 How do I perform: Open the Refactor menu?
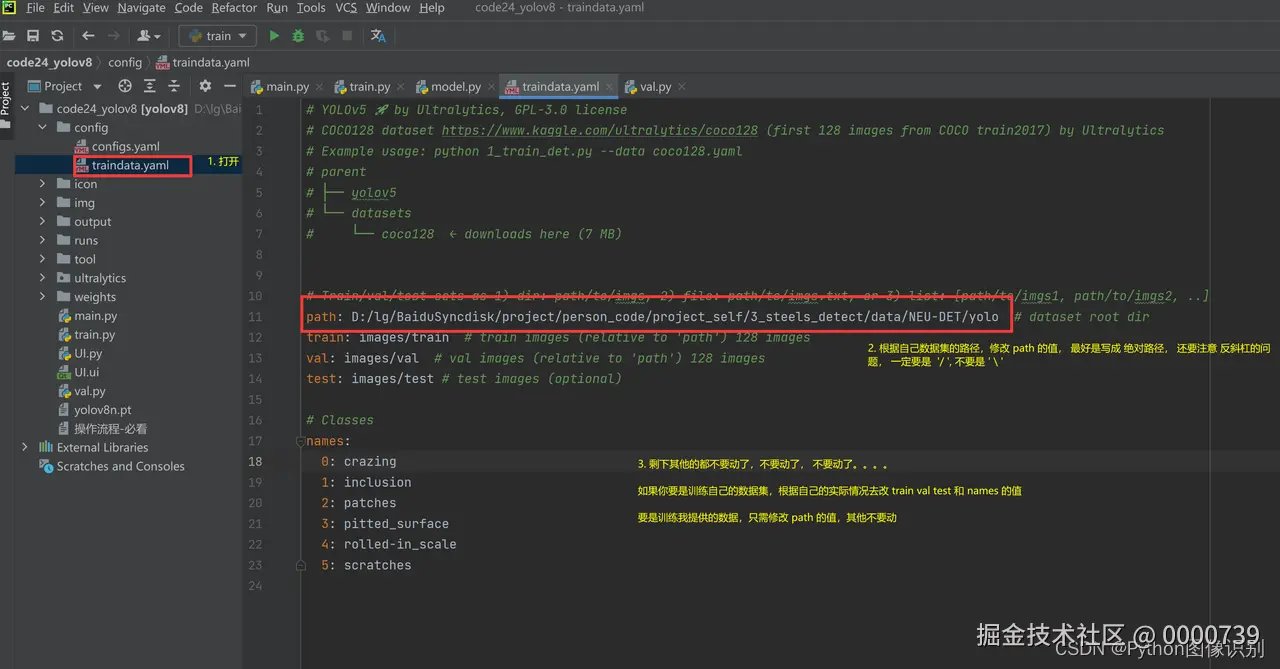click(x=234, y=8)
